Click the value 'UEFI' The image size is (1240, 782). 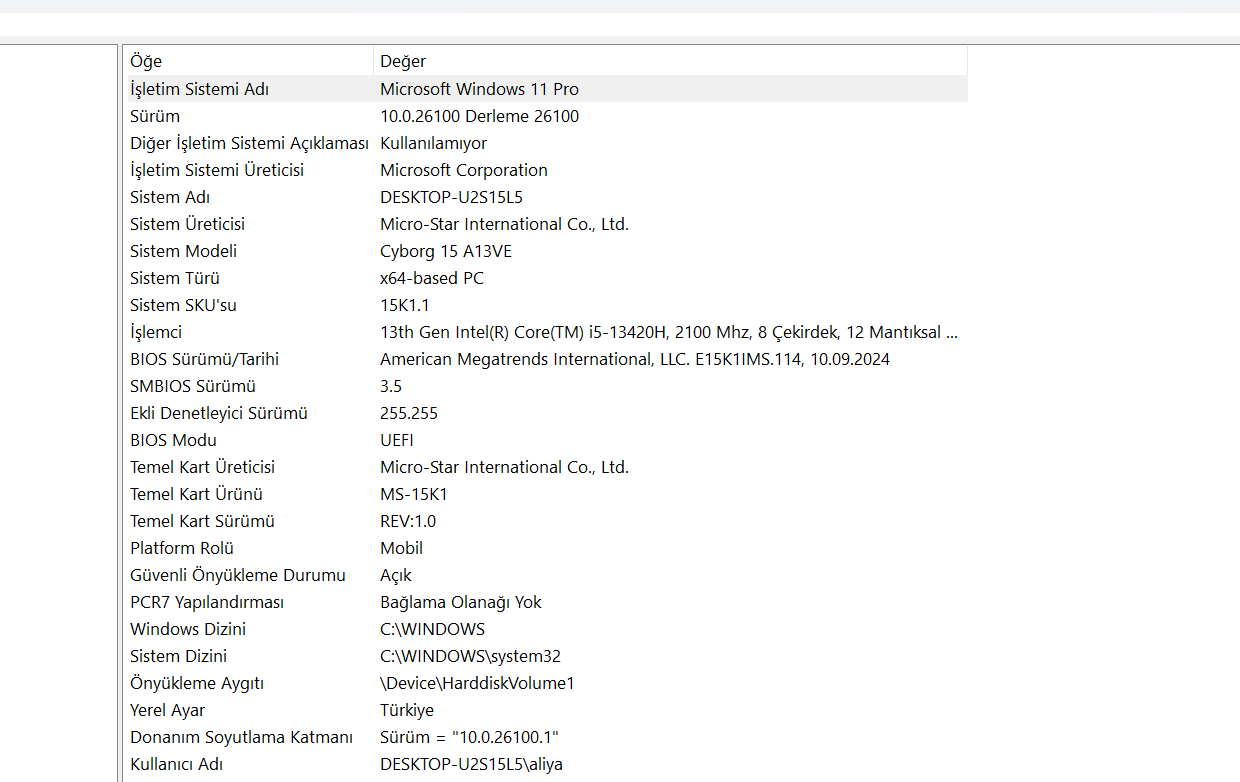(x=397, y=440)
